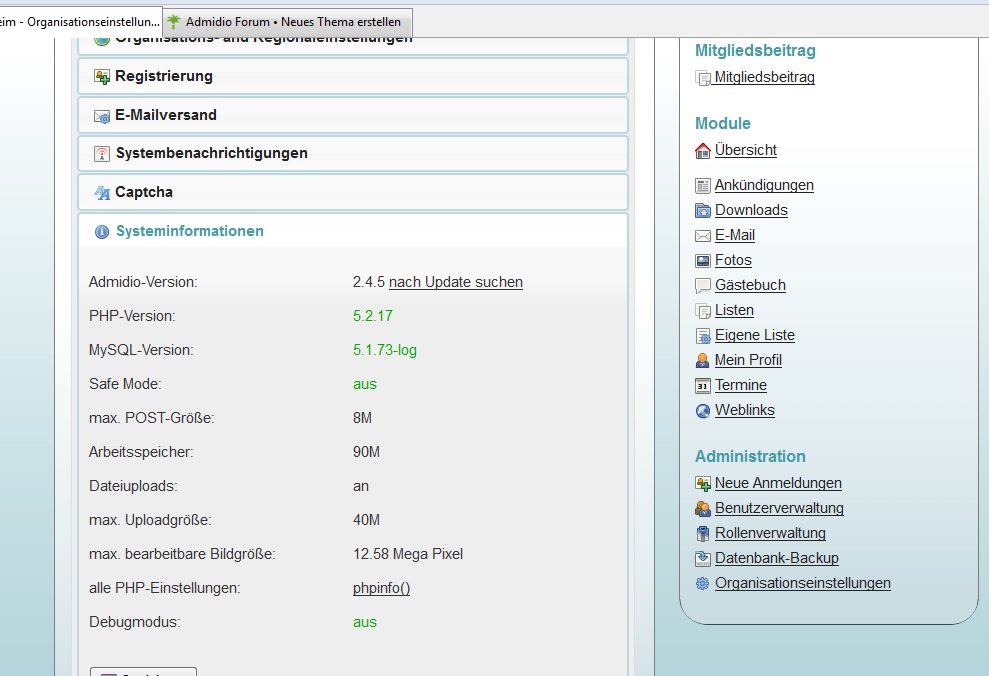989x676 pixels.
Task: Click the Ankündigungen icon in sidebar
Action: pos(703,186)
